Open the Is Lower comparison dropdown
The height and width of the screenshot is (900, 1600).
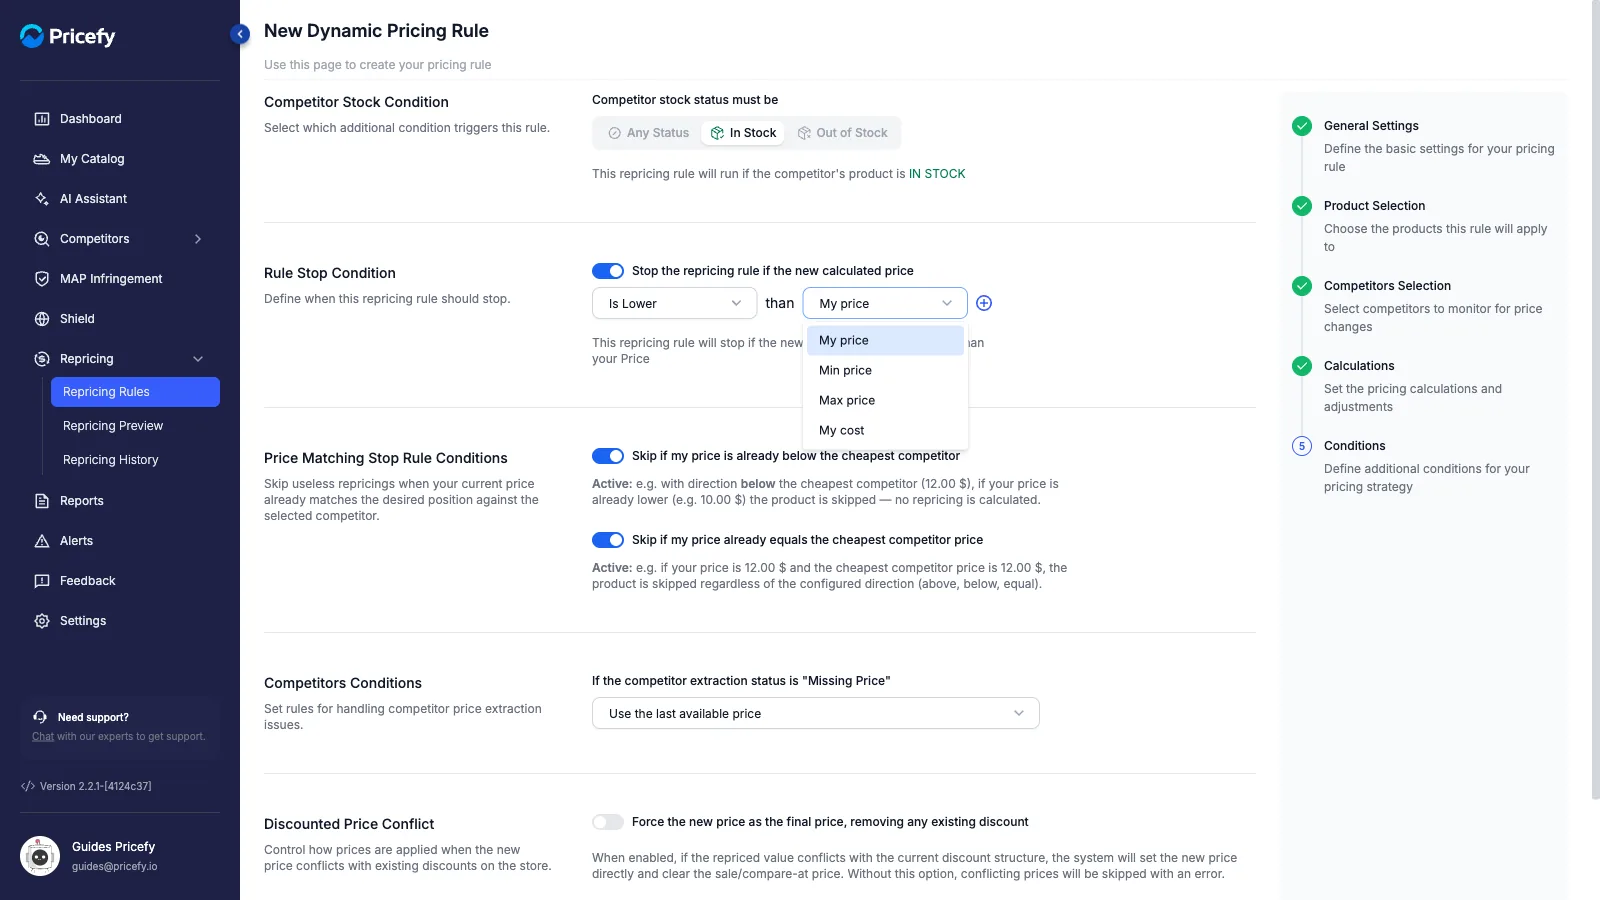675,303
